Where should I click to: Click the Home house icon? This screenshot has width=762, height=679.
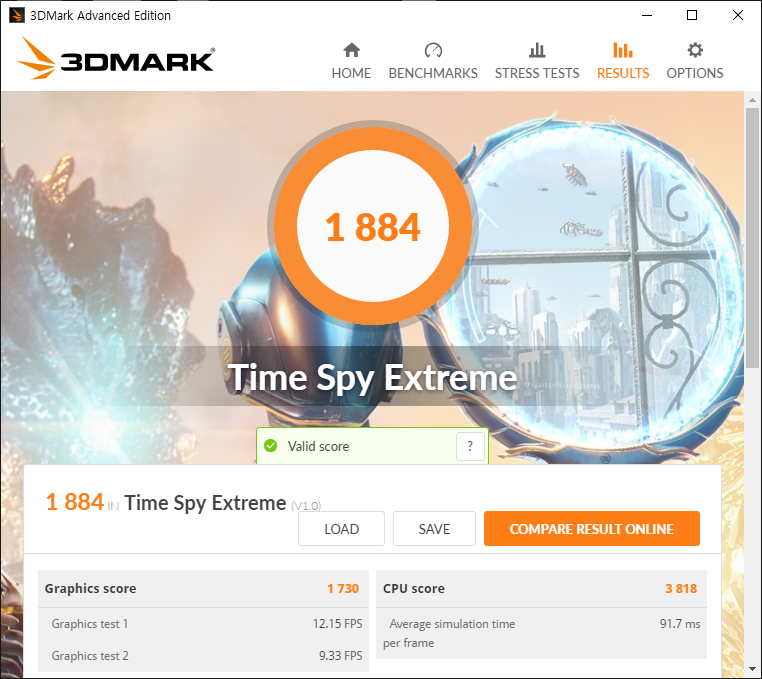click(x=351, y=50)
